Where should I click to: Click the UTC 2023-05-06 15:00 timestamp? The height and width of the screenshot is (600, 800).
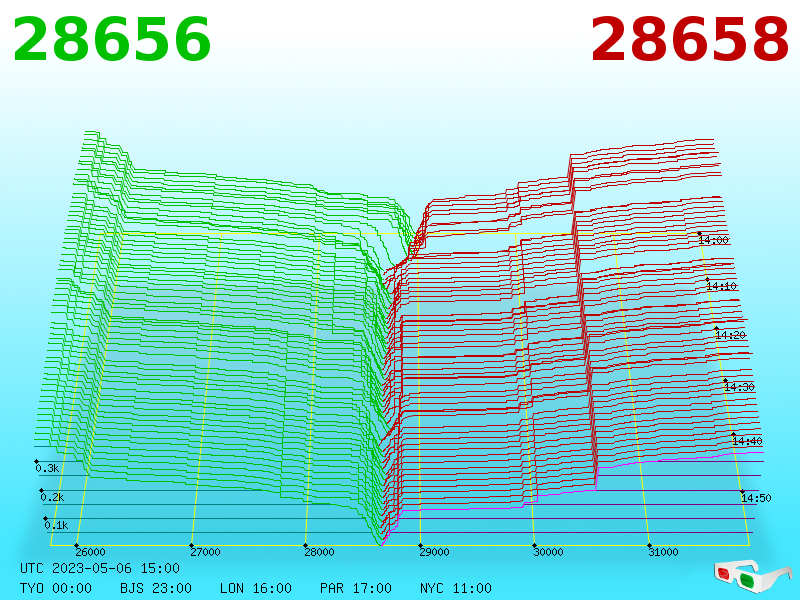(x=100, y=568)
